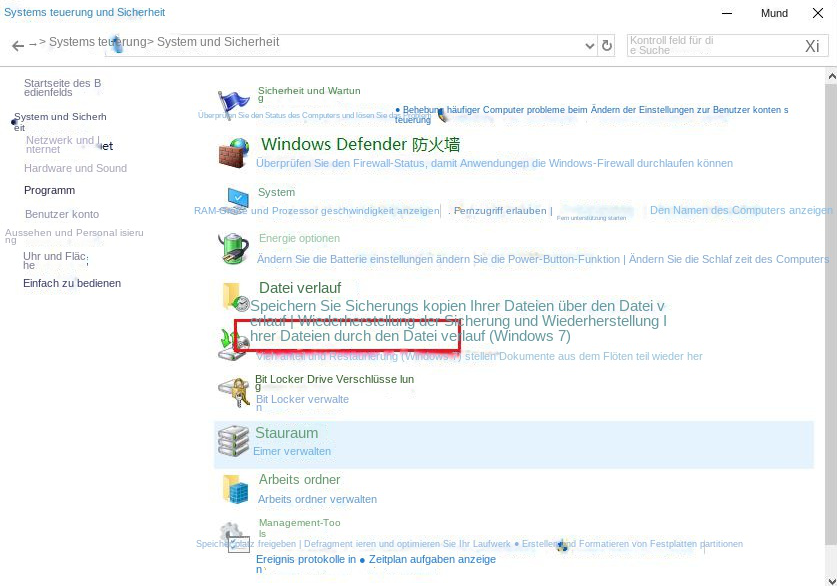
Task: Click the Bit Locker verwalten link
Action: pos(302,399)
